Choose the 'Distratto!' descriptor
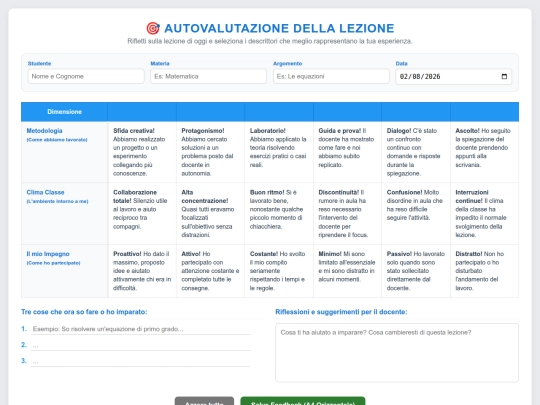This screenshot has width=540, height=405. click(484, 271)
